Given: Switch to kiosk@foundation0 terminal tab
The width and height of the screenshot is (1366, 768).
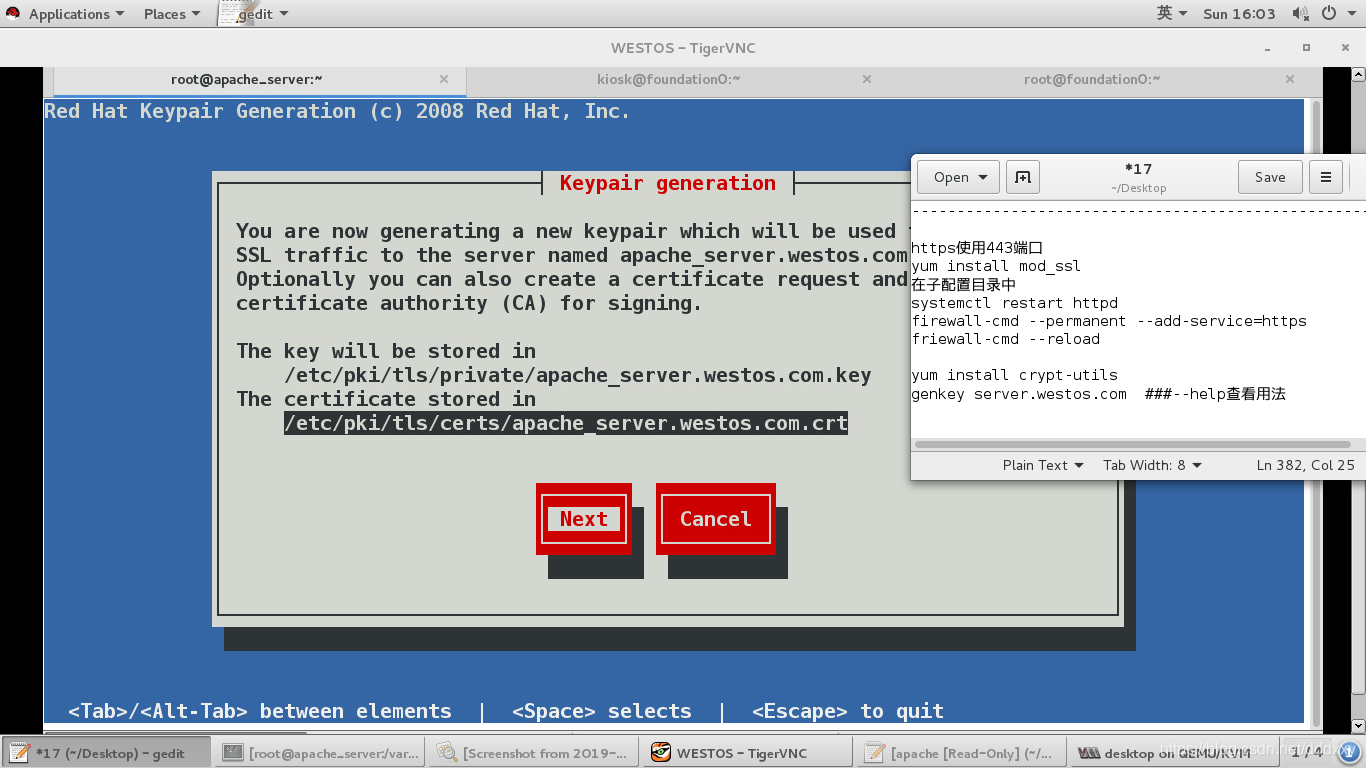Looking at the screenshot, I should [668, 79].
